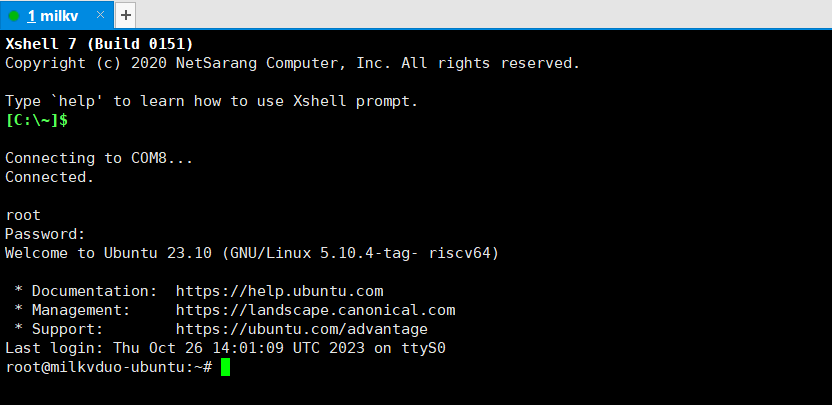The image size is (832, 405).
Task: Click the Documentation: label in the banner
Action: coord(94,291)
